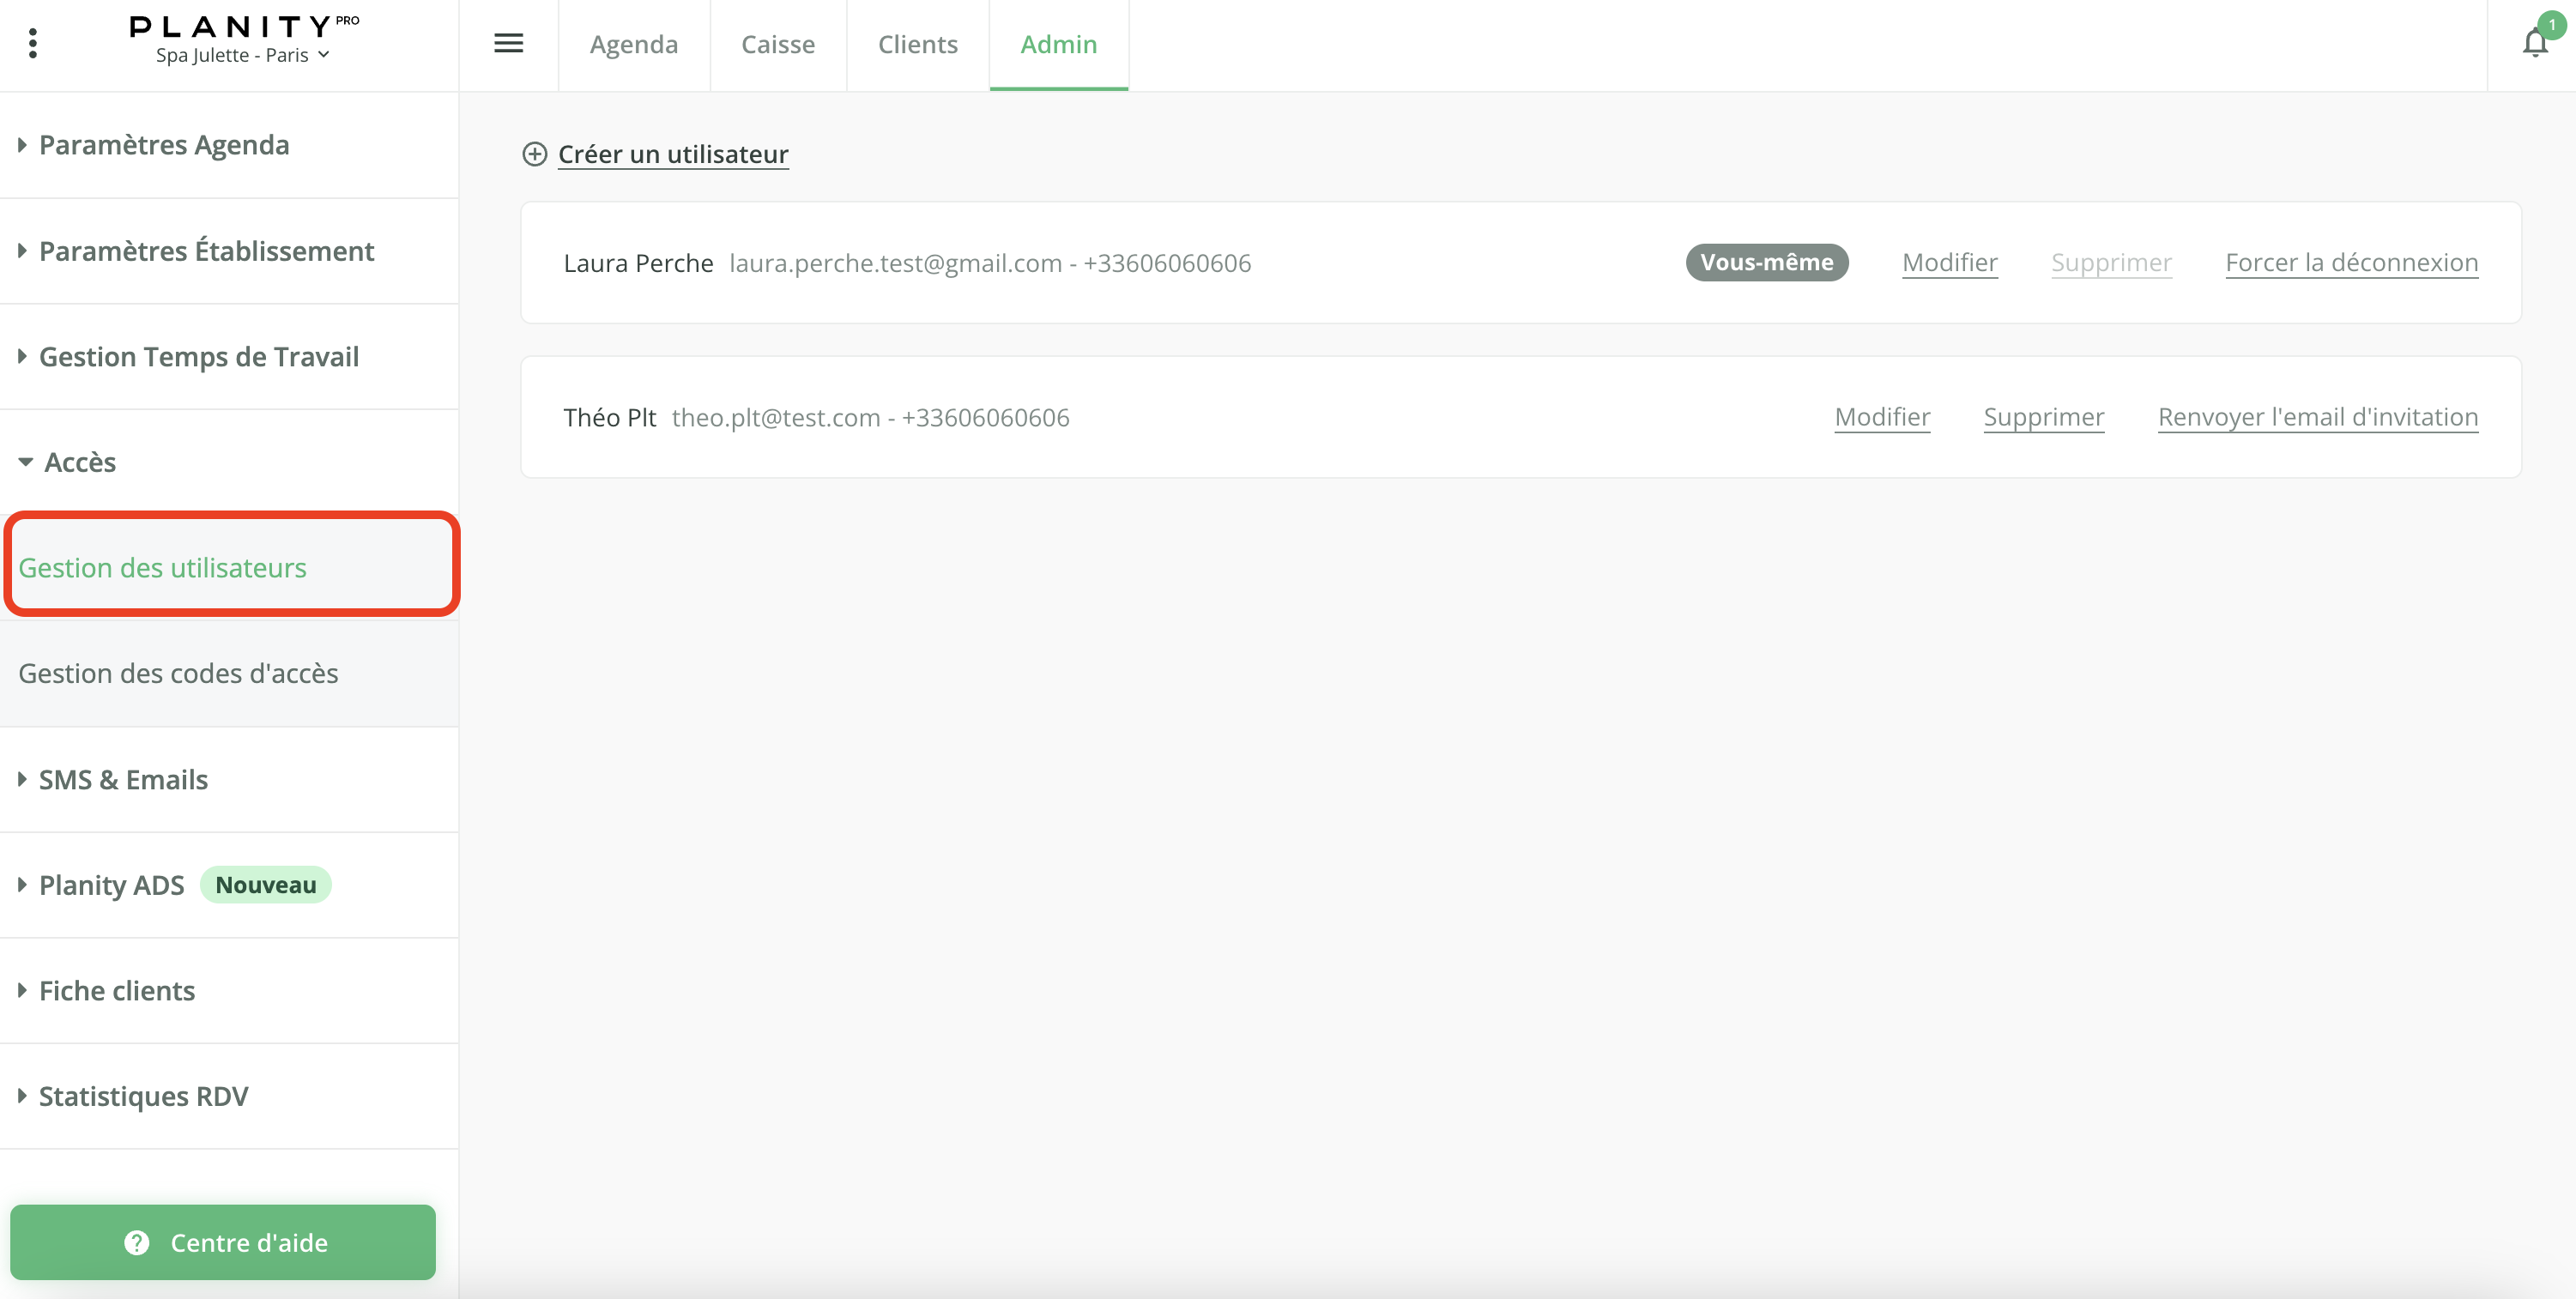Expand SMS & Emails section
This screenshot has width=2576, height=1299.
[x=123, y=779]
